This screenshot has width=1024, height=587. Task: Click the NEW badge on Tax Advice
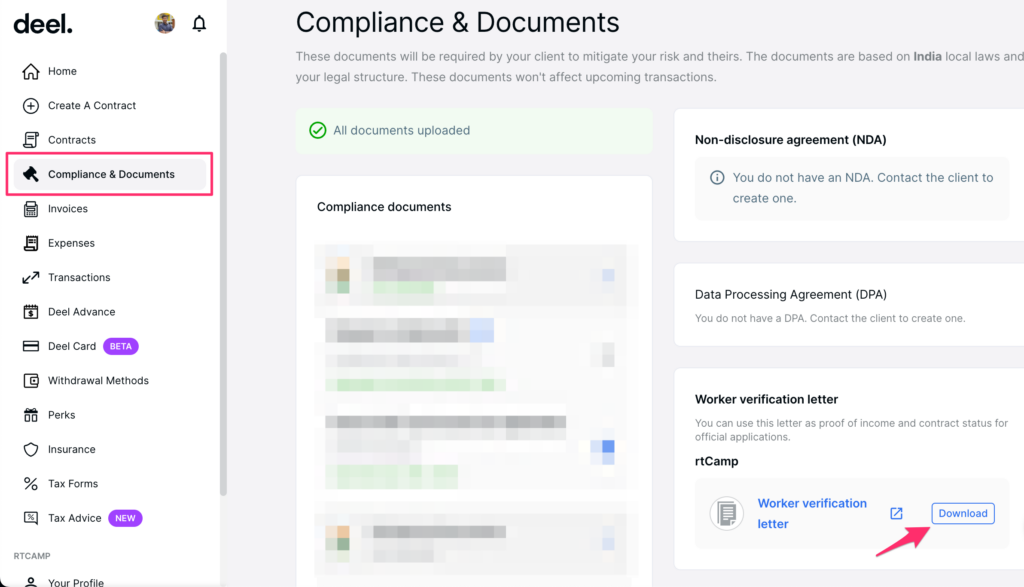(125, 518)
